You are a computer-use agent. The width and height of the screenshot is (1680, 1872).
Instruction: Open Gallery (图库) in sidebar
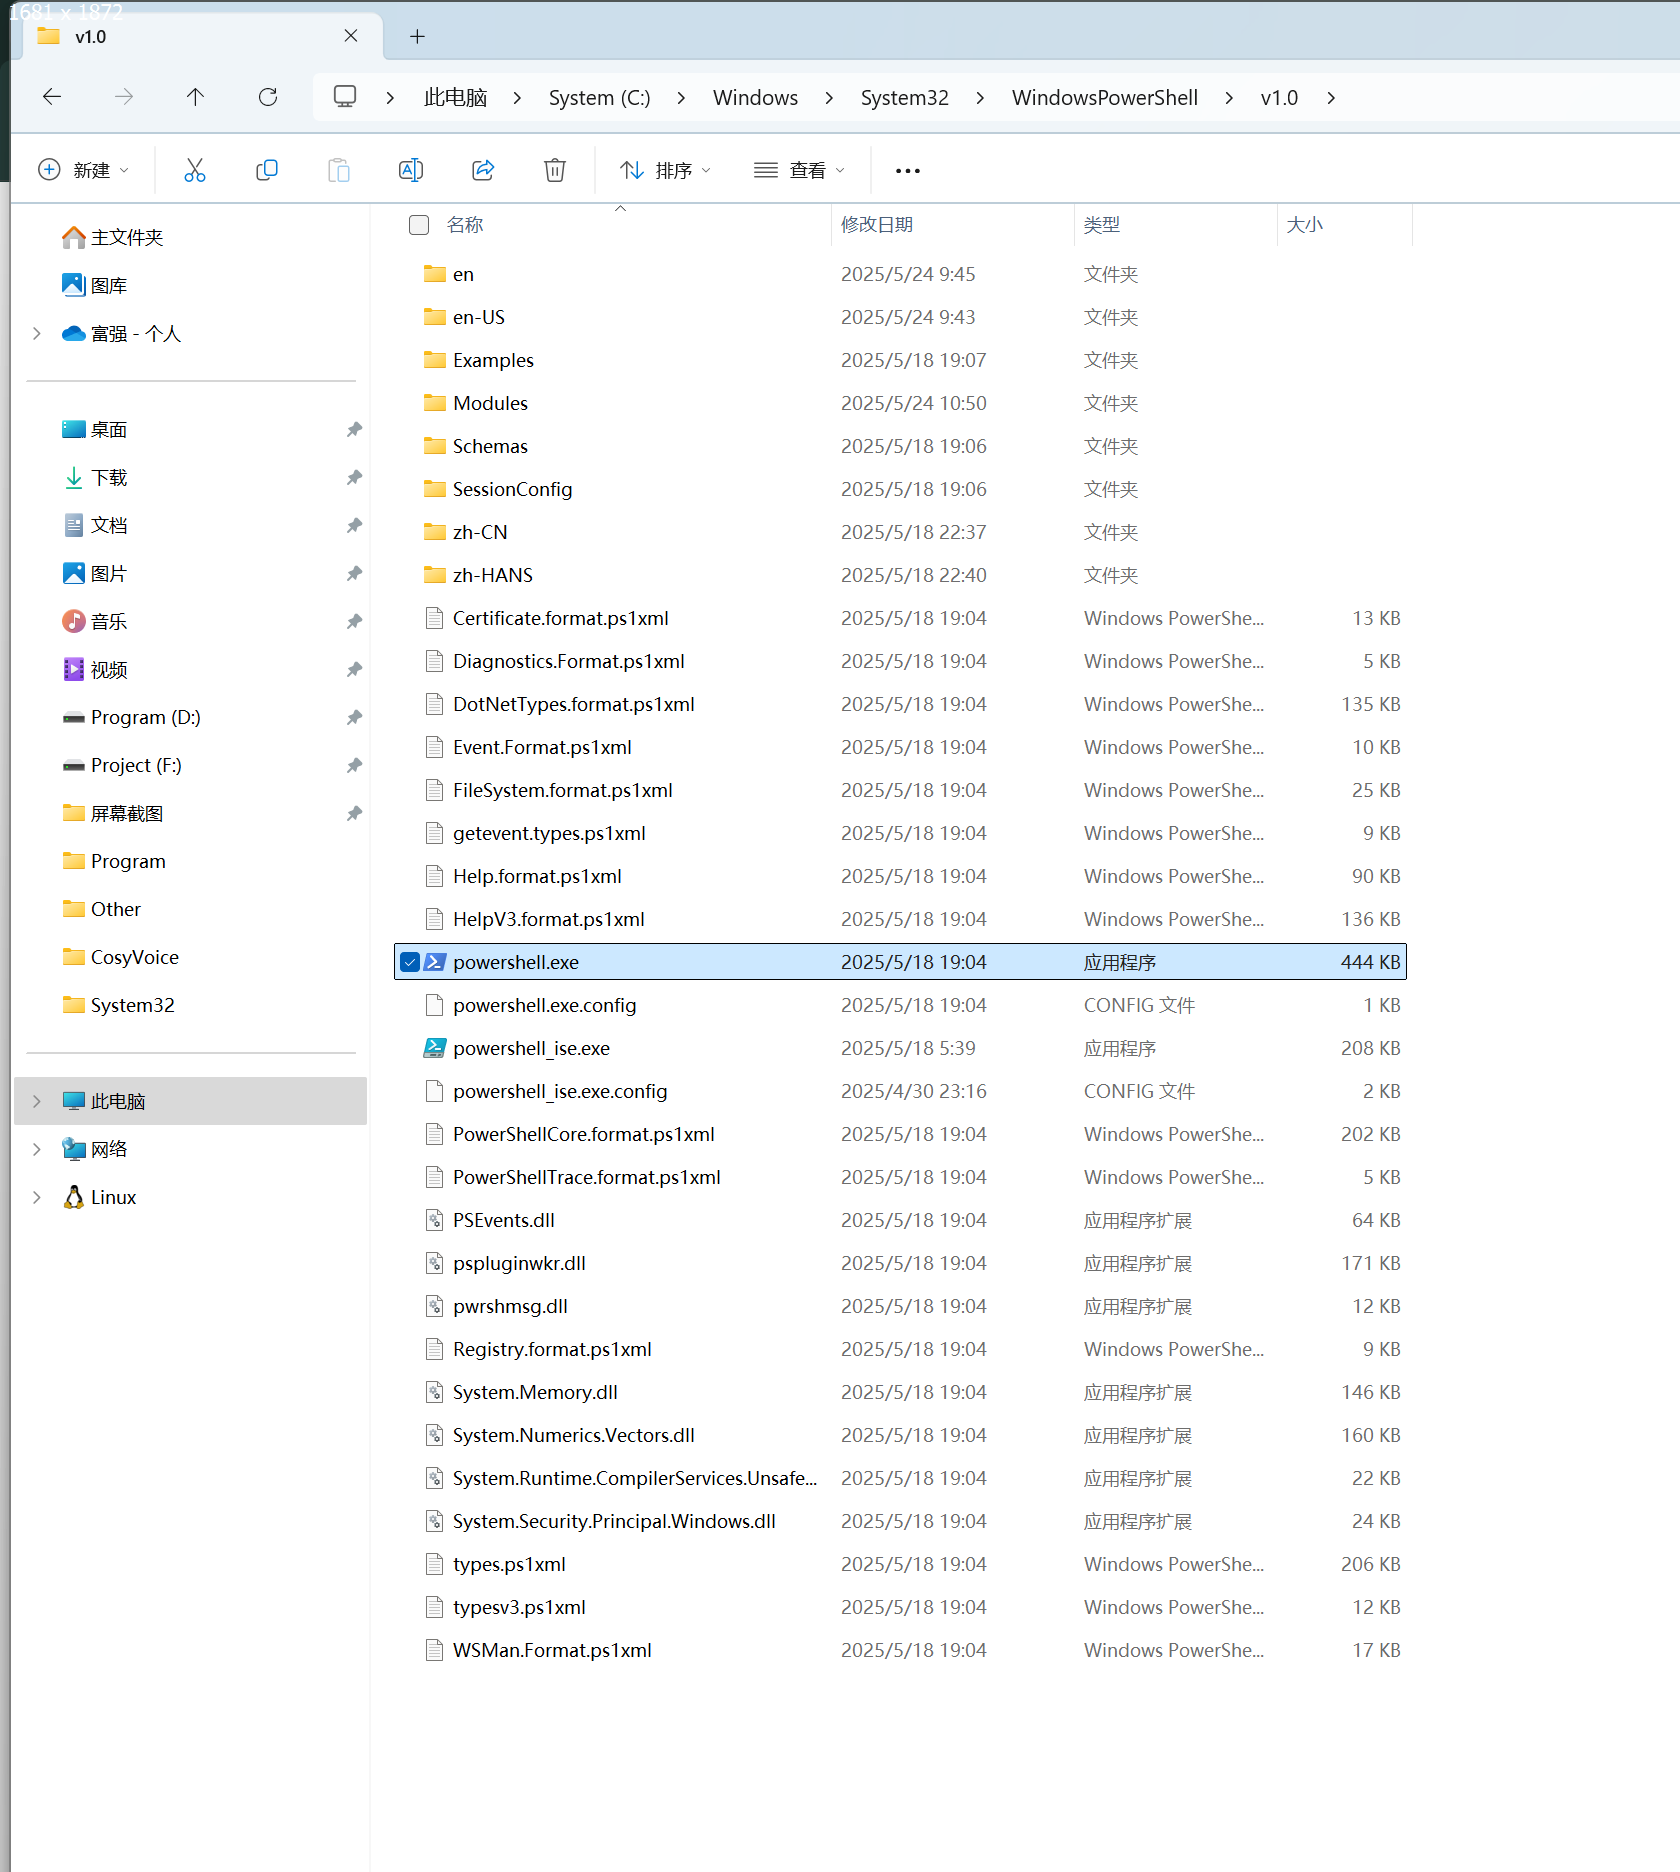pyautogui.click(x=95, y=285)
